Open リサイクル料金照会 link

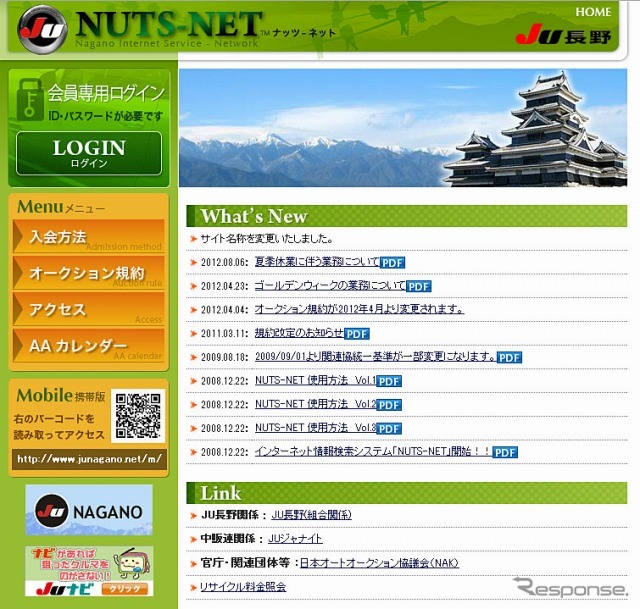pyautogui.click(x=243, y=587)
